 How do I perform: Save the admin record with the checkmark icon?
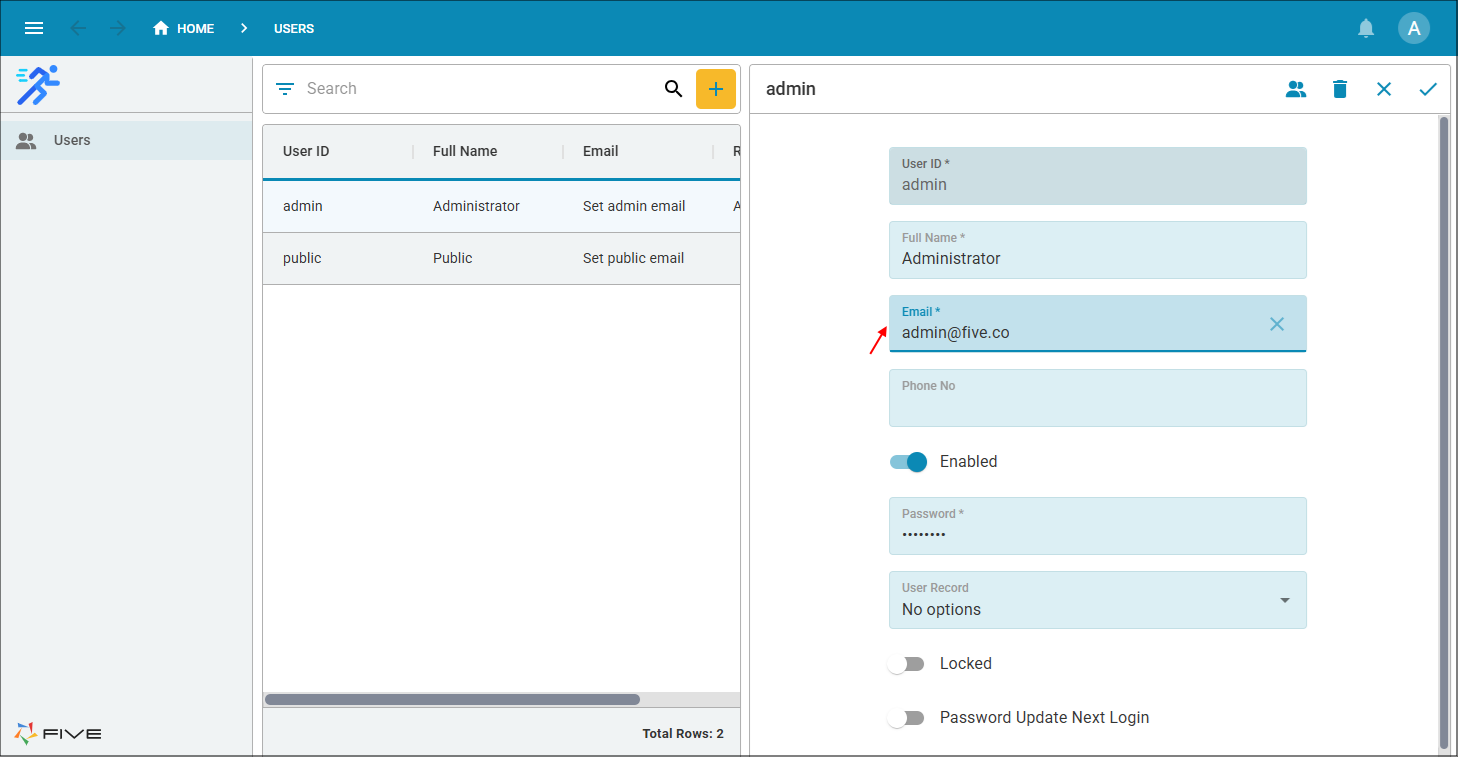pyautogui.click(x=1428, y=89)
